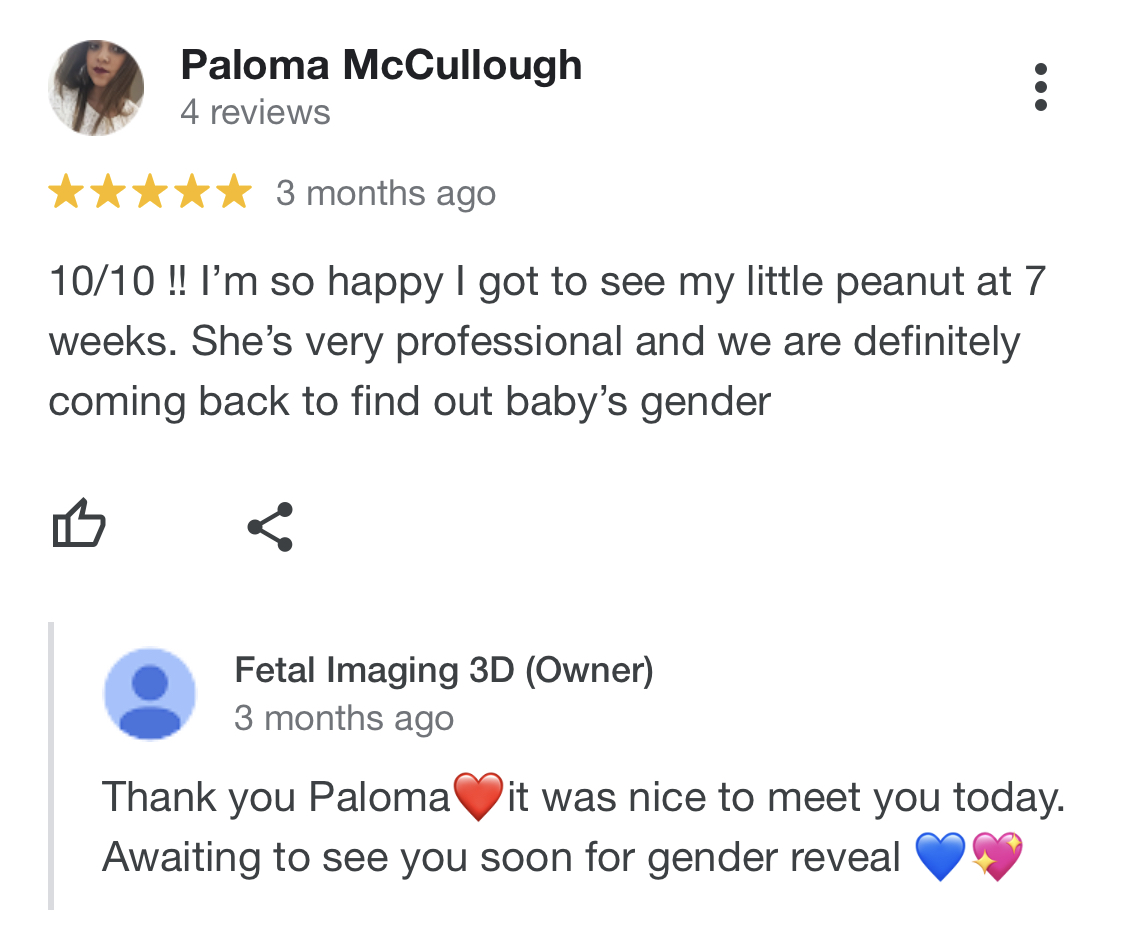
Task: Click the Paloma McCullough reviewer name
Action: pos(381,66)
